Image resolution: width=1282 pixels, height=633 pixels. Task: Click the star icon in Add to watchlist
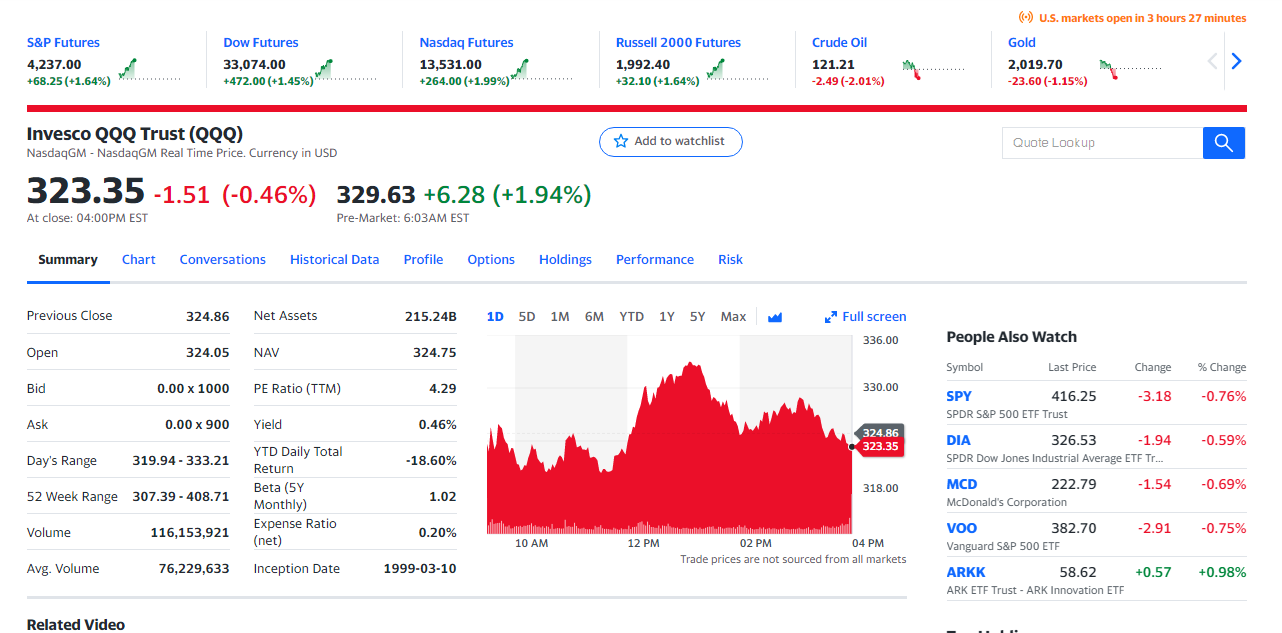pos(621,142)
